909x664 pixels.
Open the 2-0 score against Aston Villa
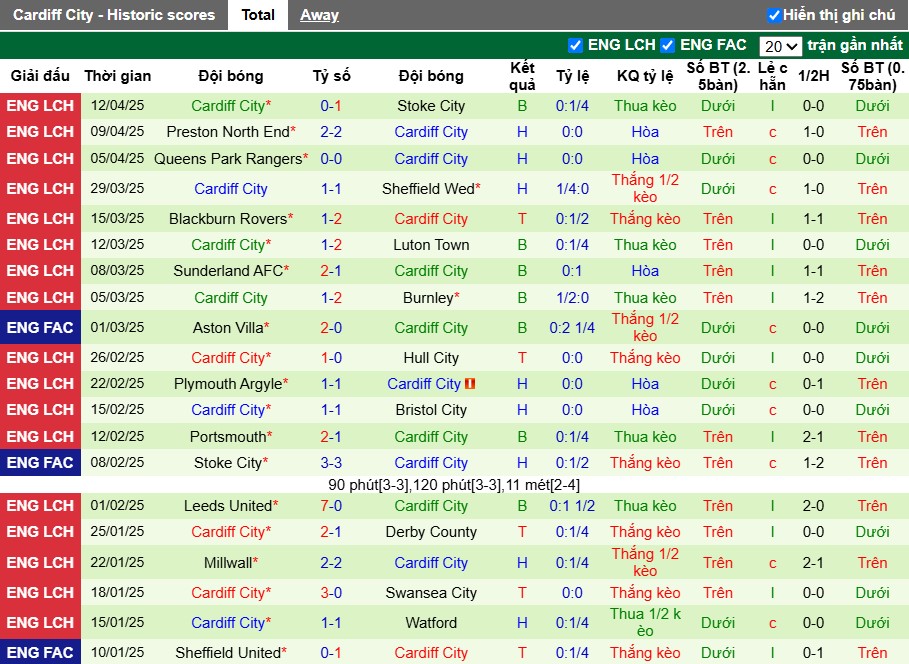(331, 328)
